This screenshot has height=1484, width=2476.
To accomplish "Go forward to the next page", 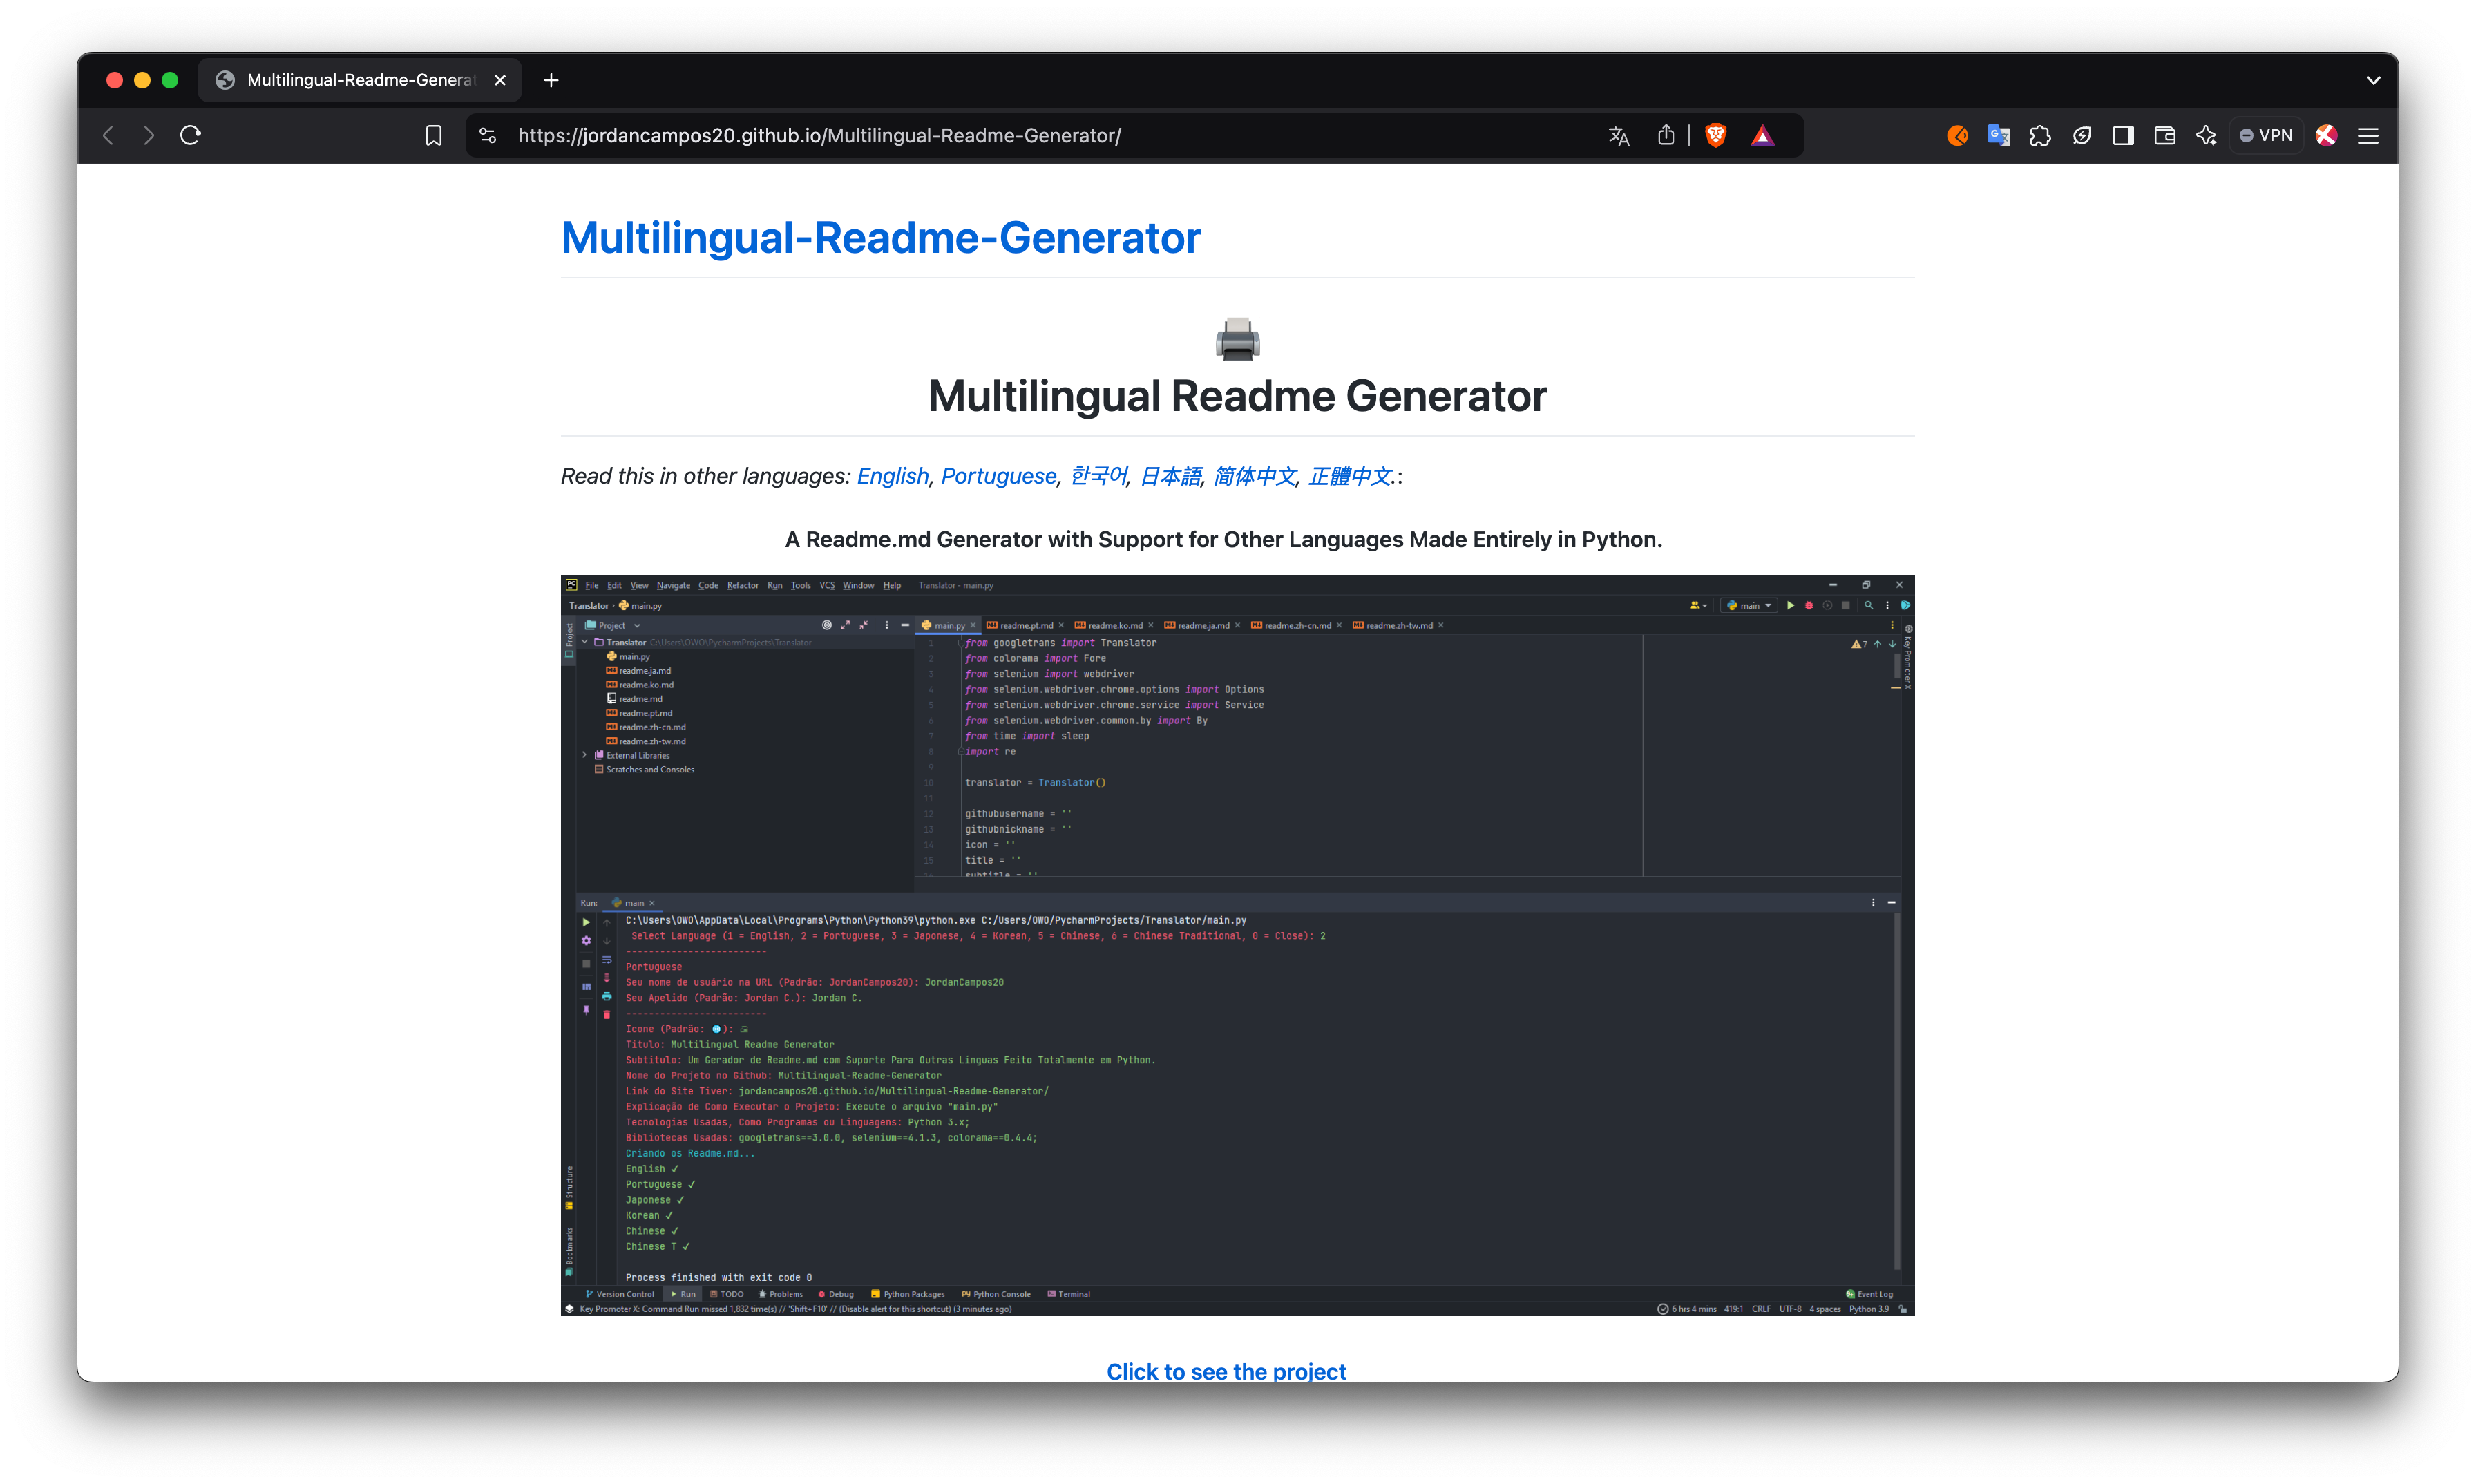I will [149, 136].
